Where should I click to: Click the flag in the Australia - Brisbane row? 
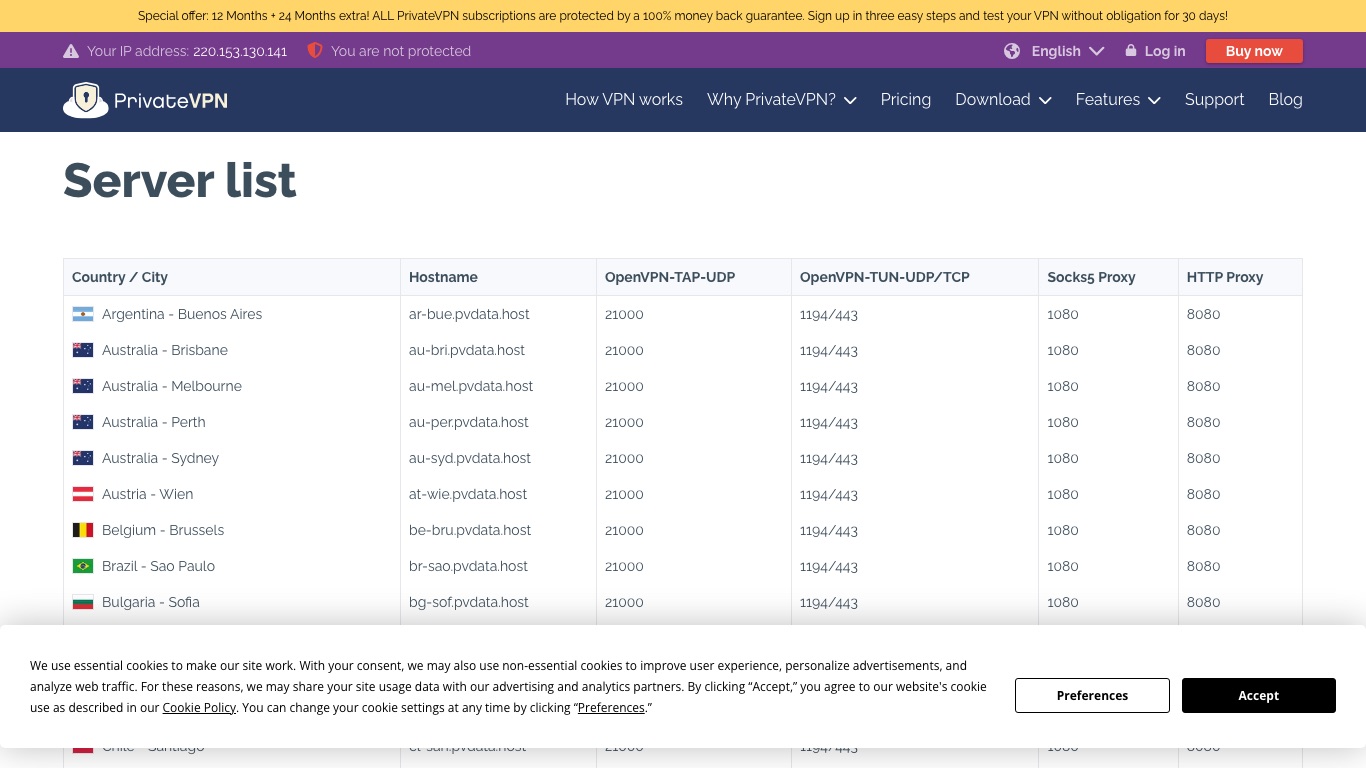(x=83, y=350)
